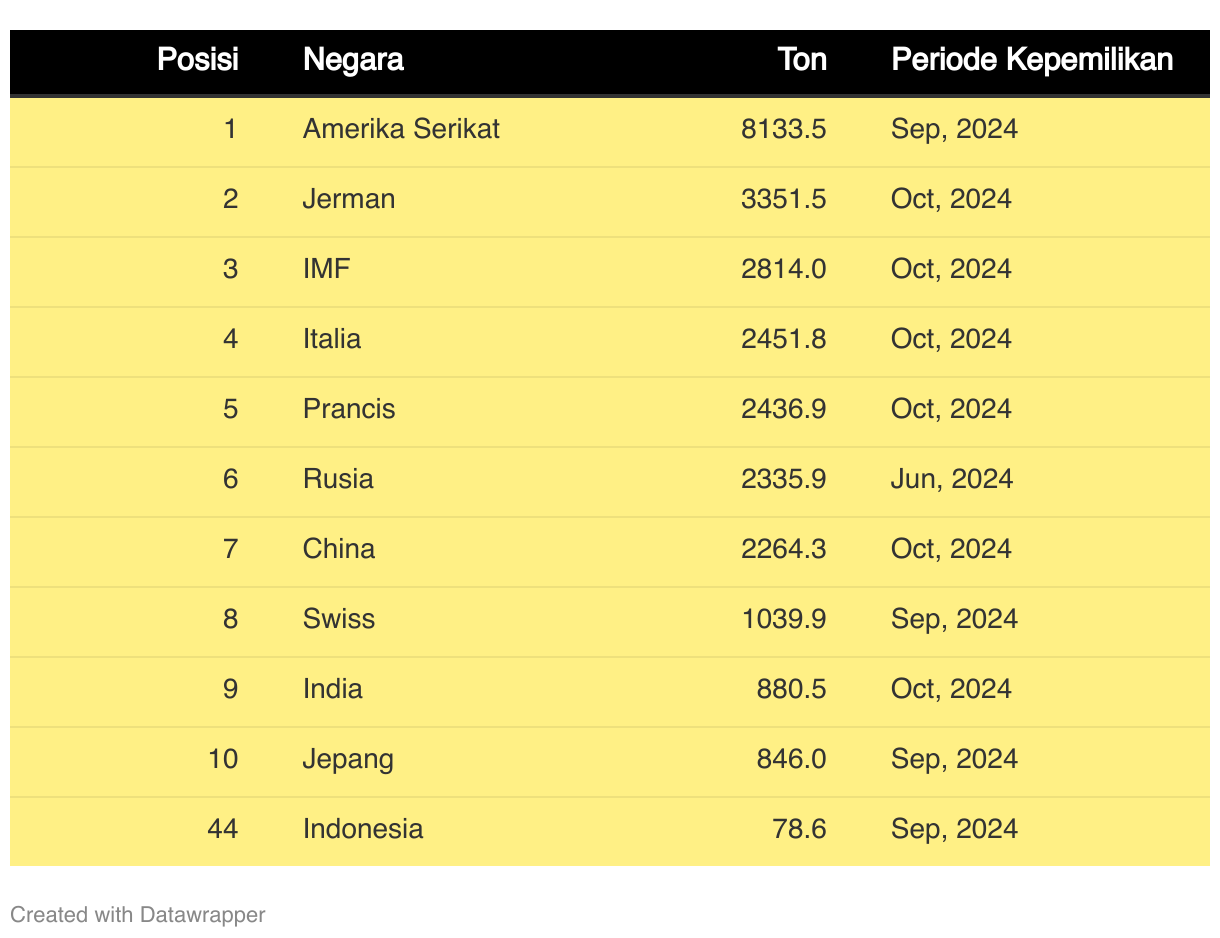Select the Indonesia country cell
1220x938 pixels.
coord(363,829)
